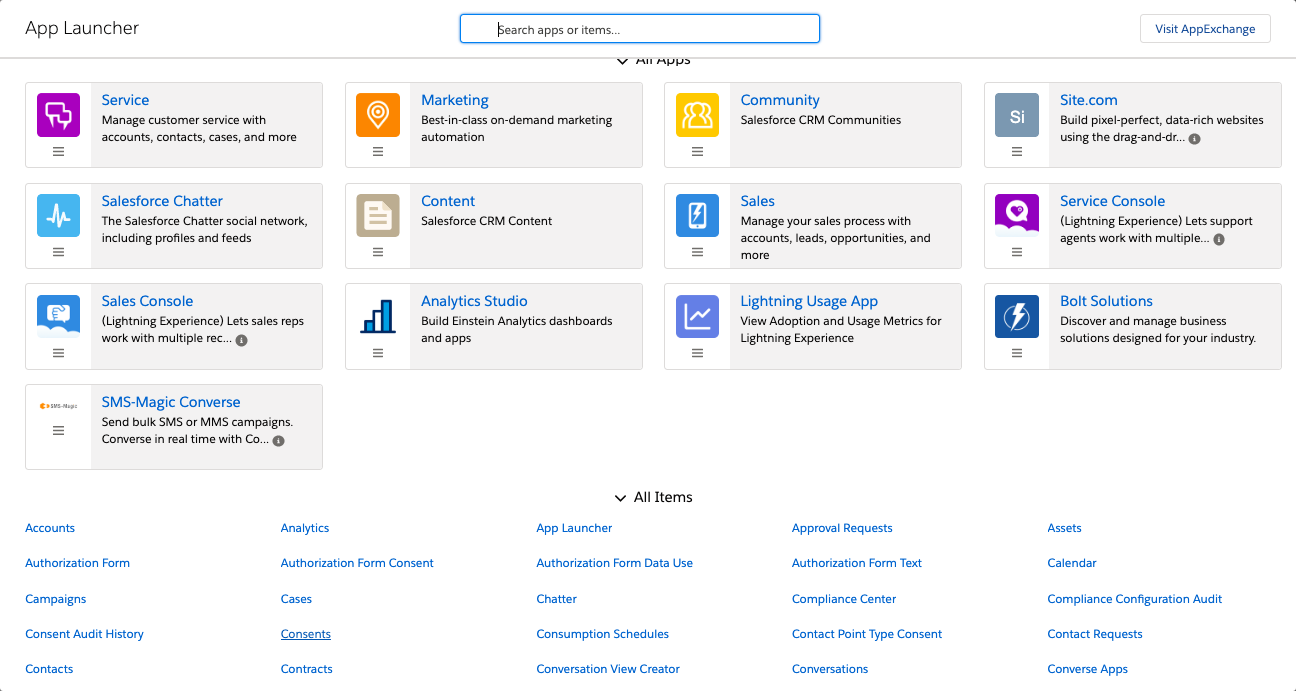The height and width of the screenshot is (691, 1296).
Task: Open the Authorization Form item
Action: (77, 563)
